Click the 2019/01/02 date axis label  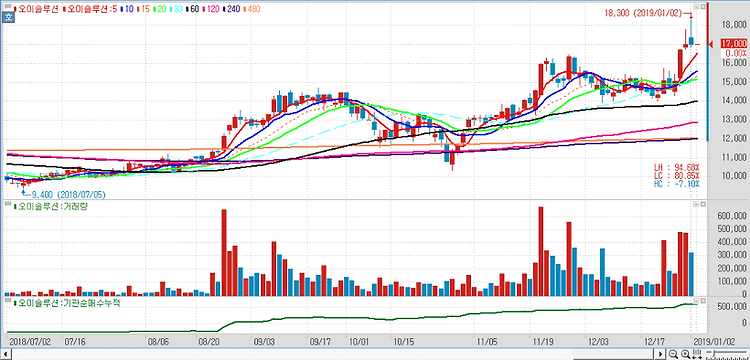(x=715, y=342)
